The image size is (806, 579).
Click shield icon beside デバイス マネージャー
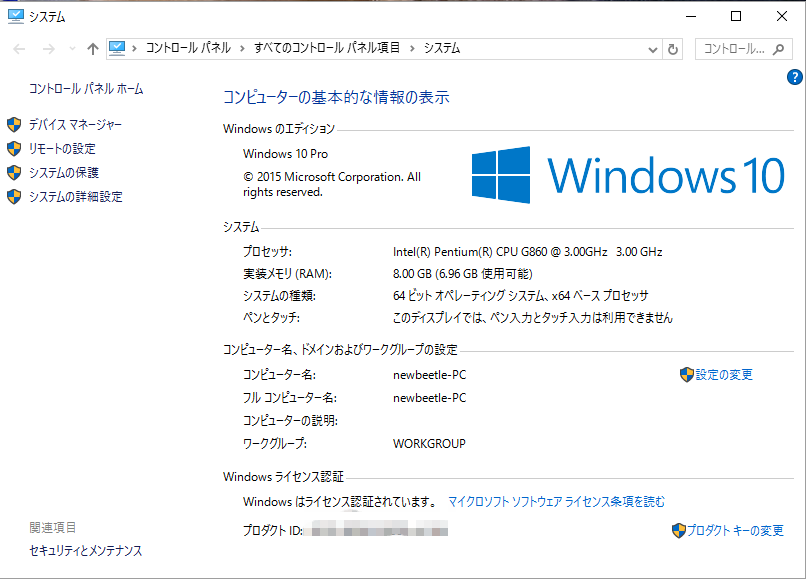click(x=14, y=124)
